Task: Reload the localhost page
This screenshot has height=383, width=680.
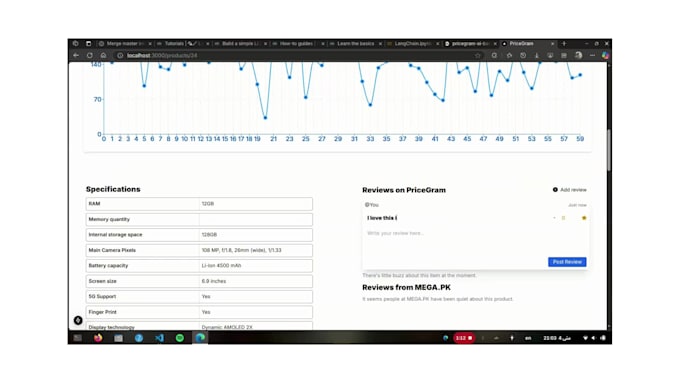Action: point(89,56)
